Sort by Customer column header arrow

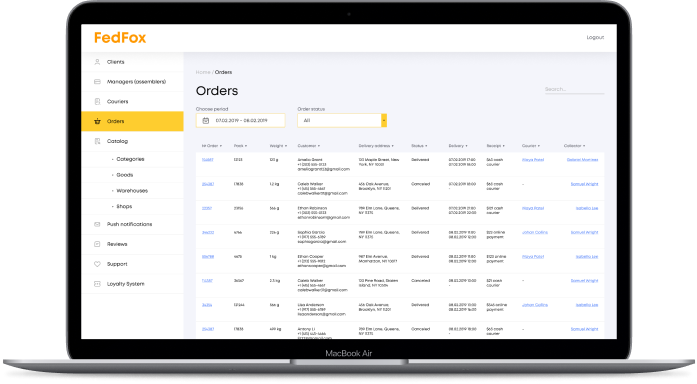pos(319,146)
